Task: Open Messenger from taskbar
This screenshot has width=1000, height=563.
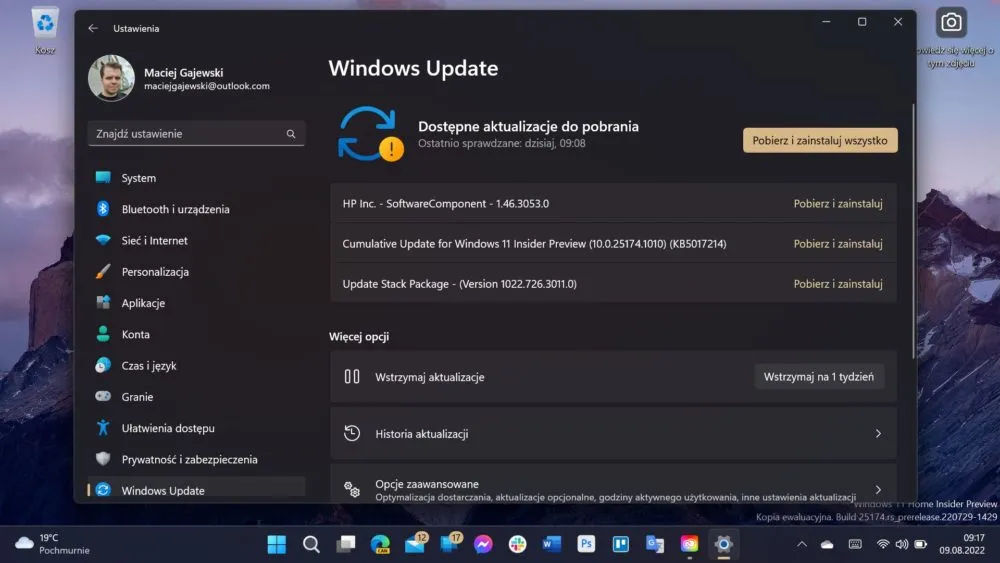Action: pos(483,544)
